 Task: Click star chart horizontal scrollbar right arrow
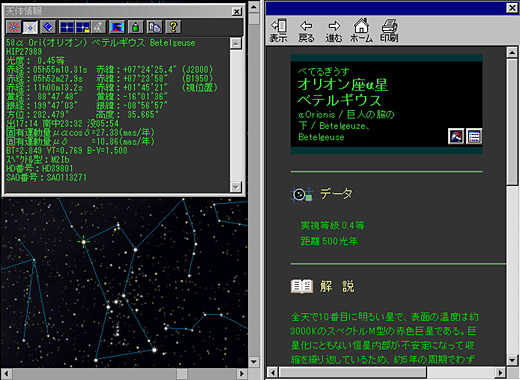tap(242, 374)
